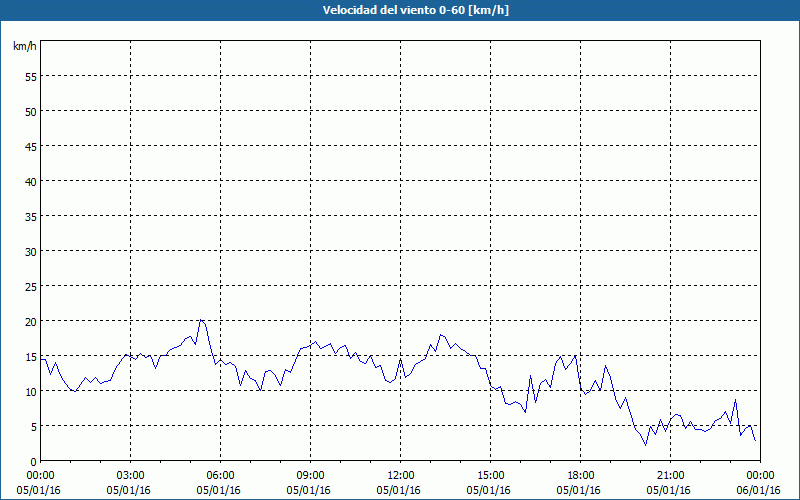Click the y-axis value 30
The image size is (800, 500).
tap(31, 252)
